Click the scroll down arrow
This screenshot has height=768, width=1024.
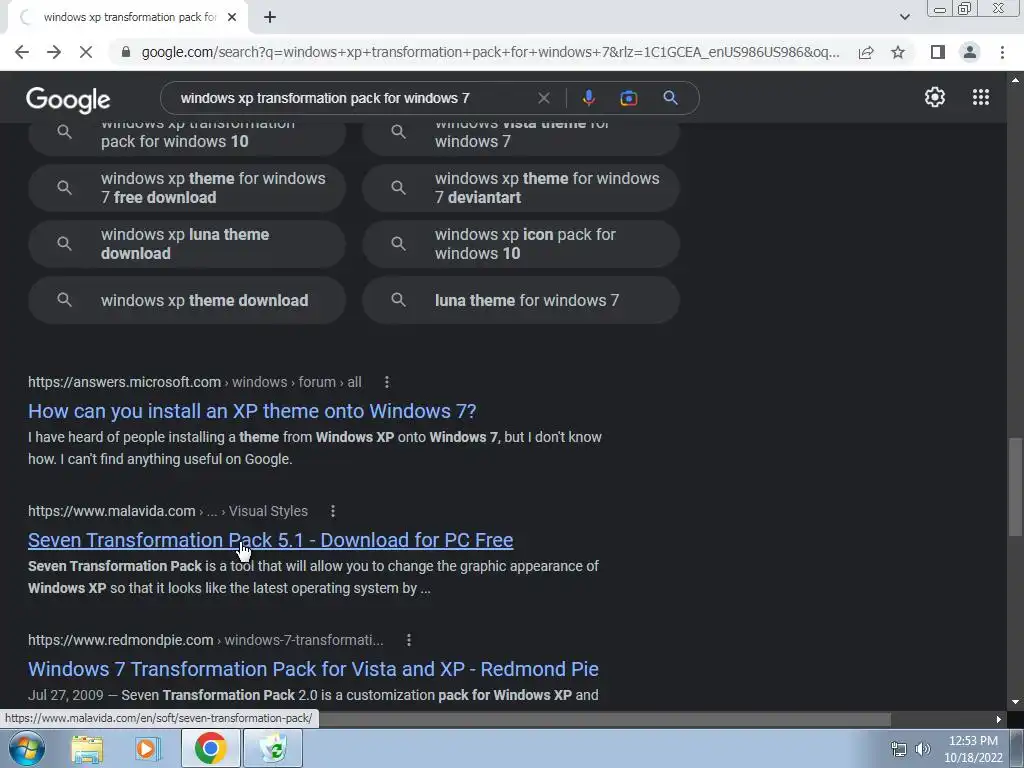(x=1015, y=703)
